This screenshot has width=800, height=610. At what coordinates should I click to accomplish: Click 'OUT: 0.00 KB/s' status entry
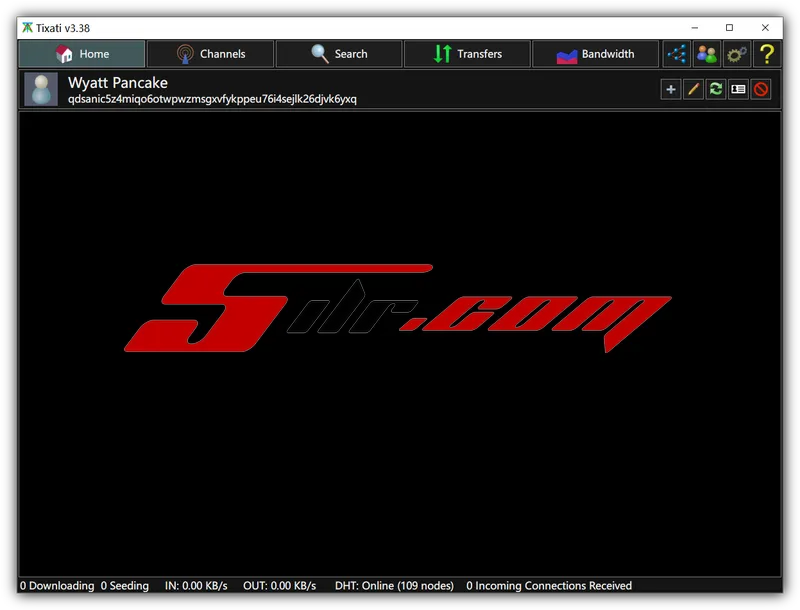click(280, 586)
